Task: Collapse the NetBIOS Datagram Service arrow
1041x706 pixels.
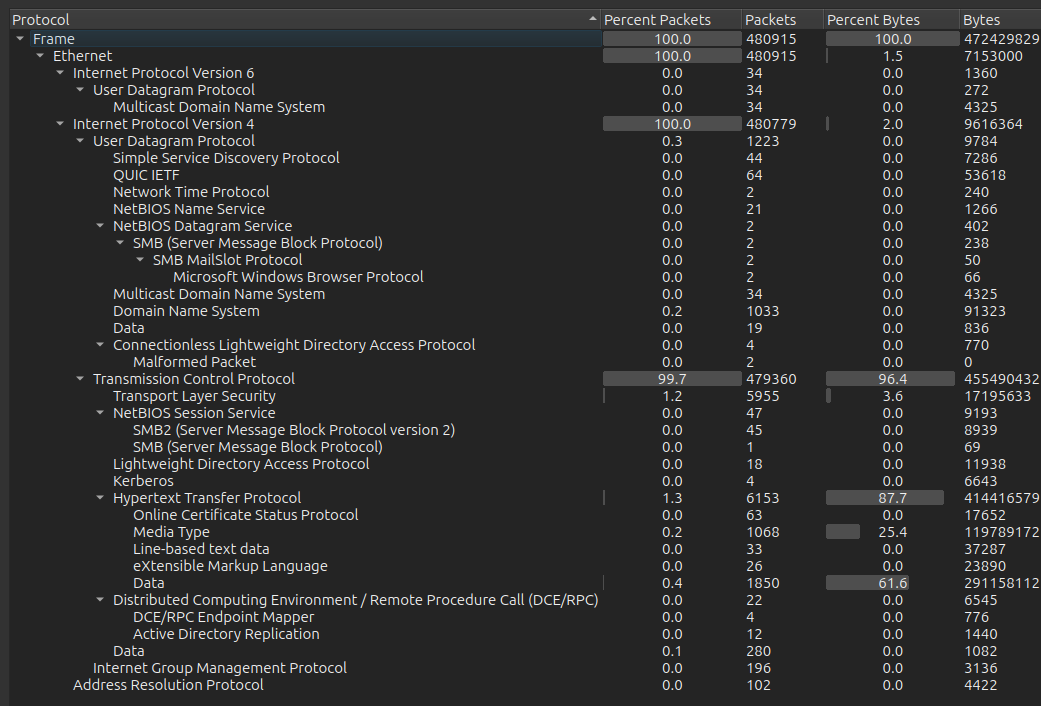Action: pos(100,226)
